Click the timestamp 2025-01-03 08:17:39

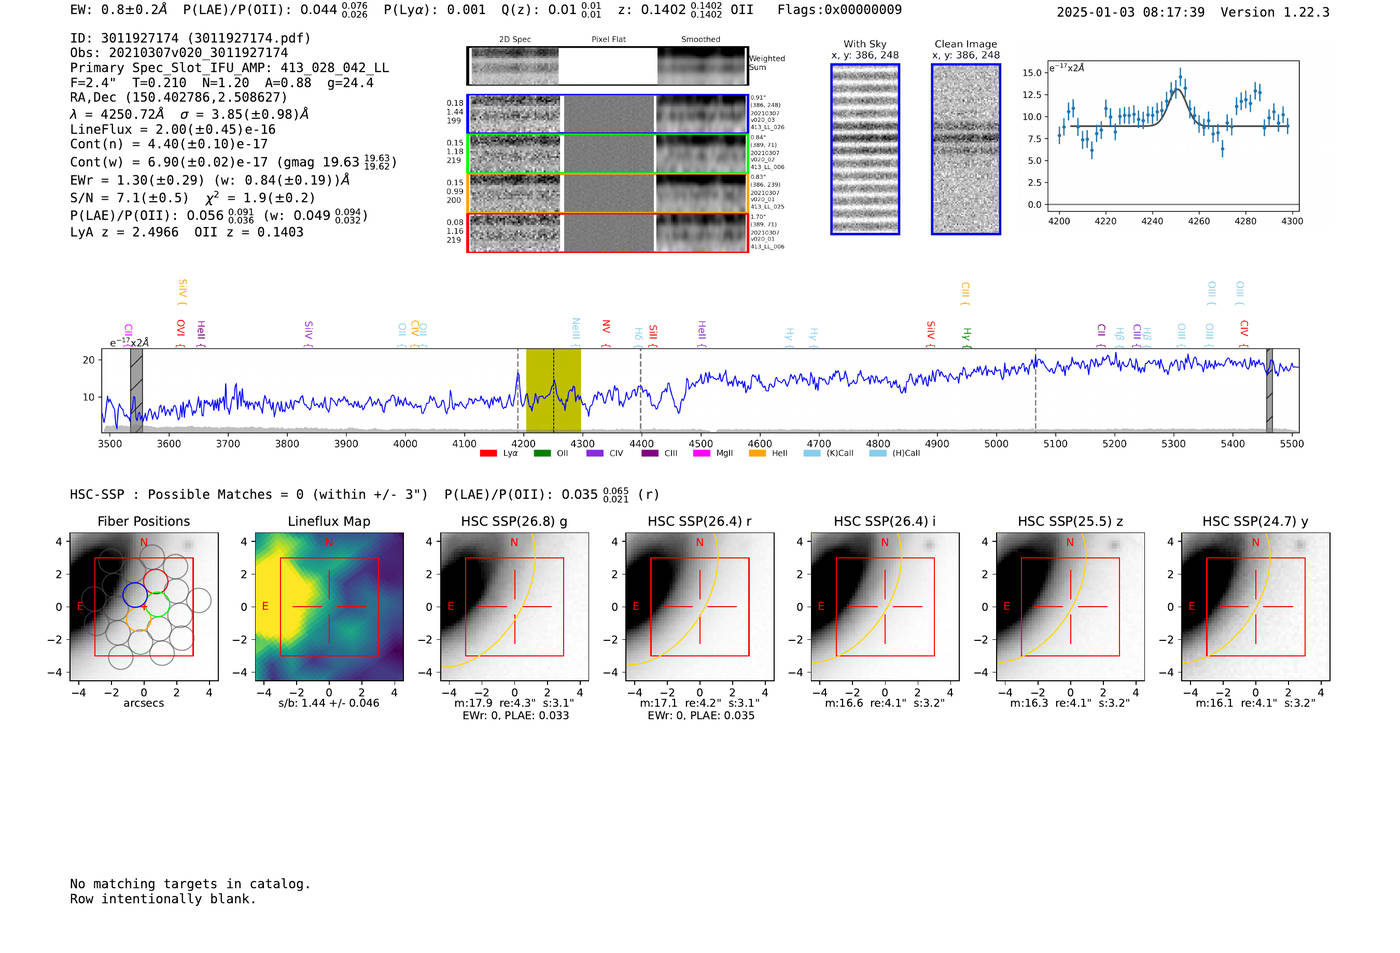tap(1130, 12)
